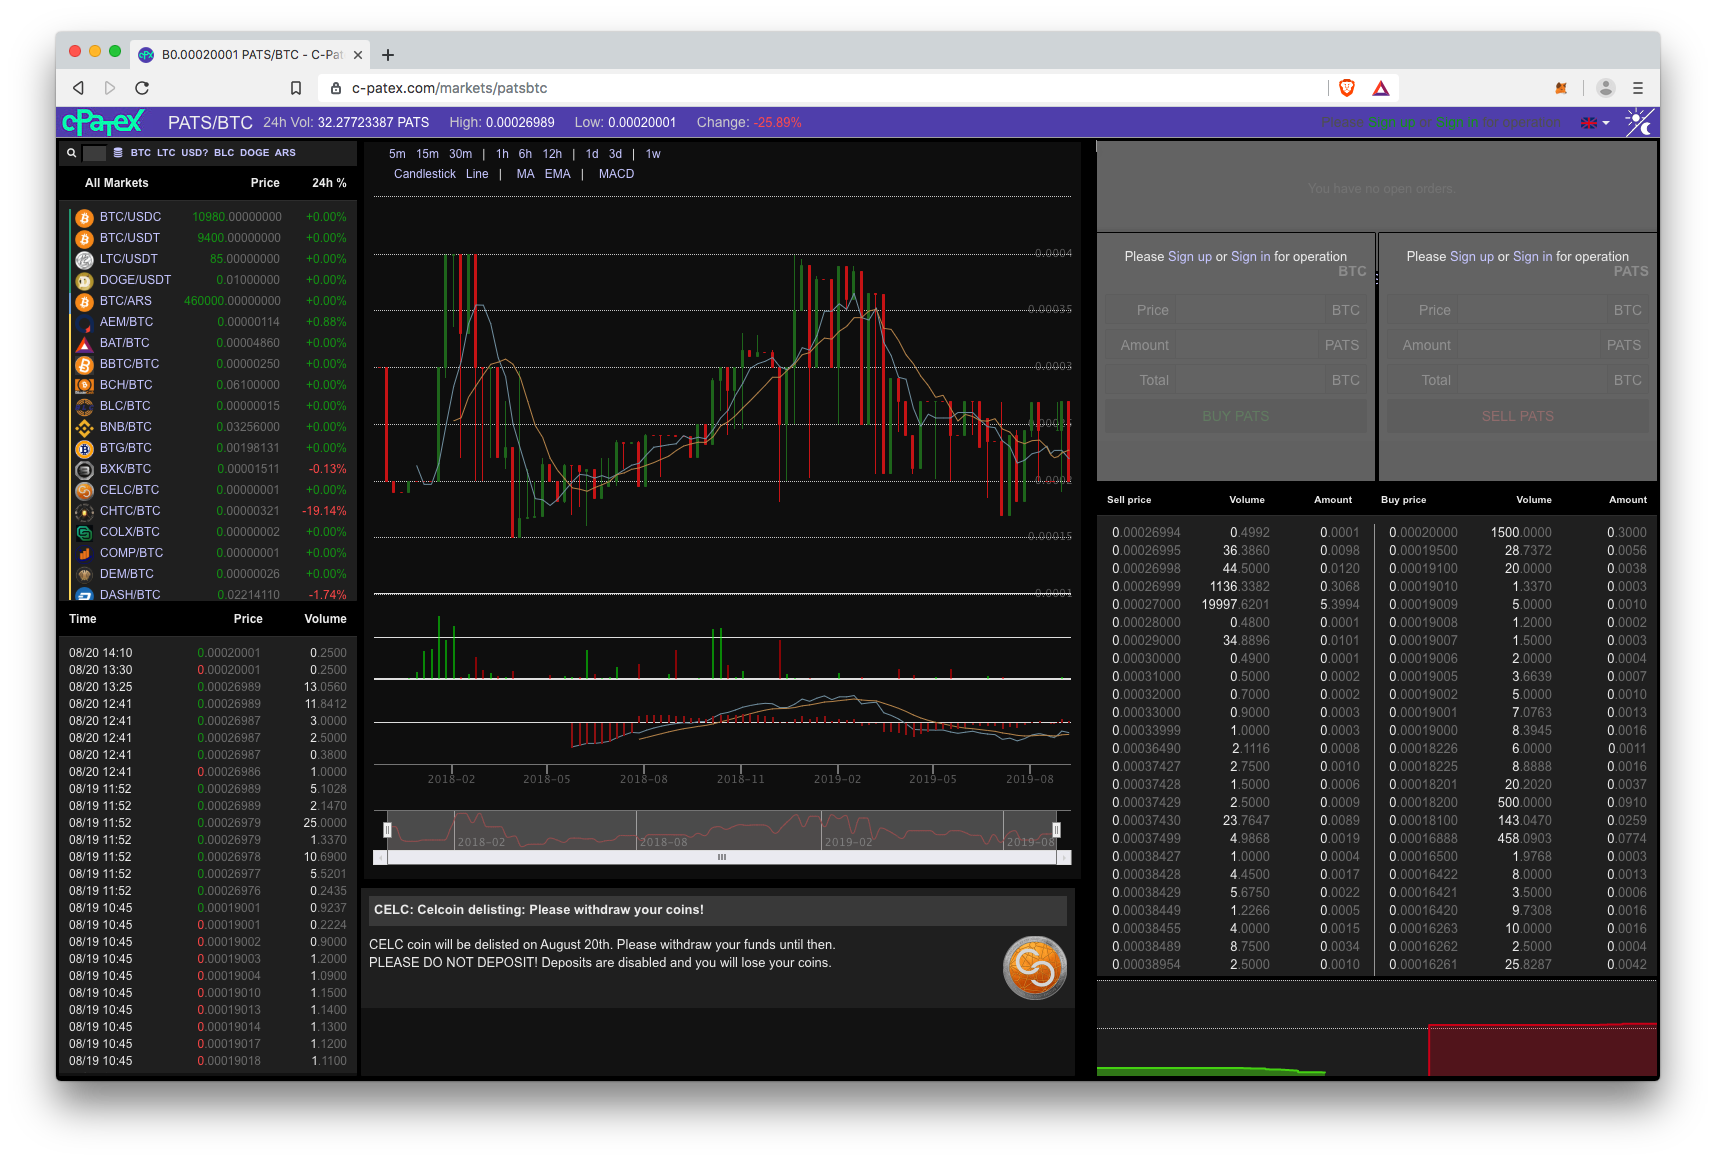The image size is (1716, 1161).
Task: Switch chart type to Line
Action: [x=477, y=174]
